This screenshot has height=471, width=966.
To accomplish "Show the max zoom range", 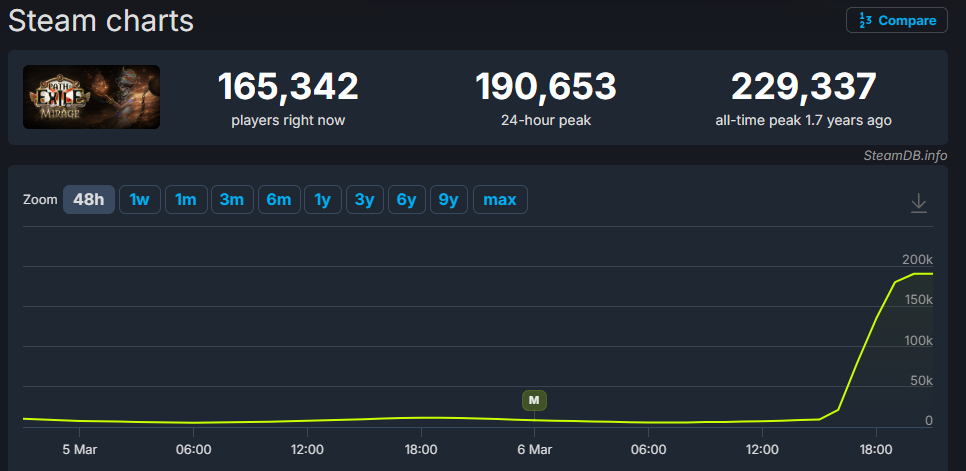I will (500, 199).
